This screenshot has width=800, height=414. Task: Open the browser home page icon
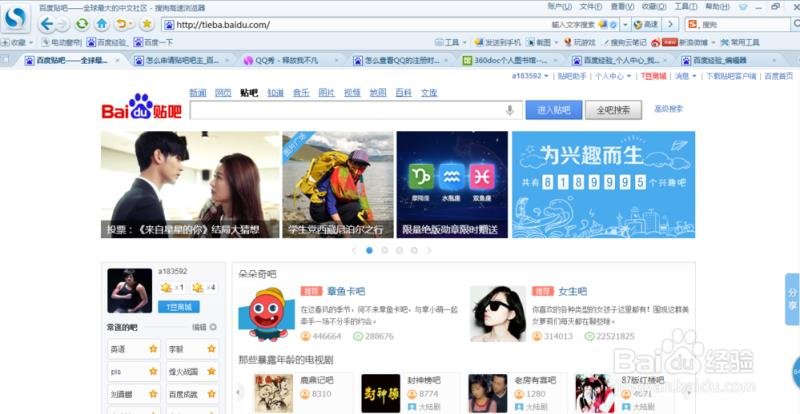click(x=102, y=24)
